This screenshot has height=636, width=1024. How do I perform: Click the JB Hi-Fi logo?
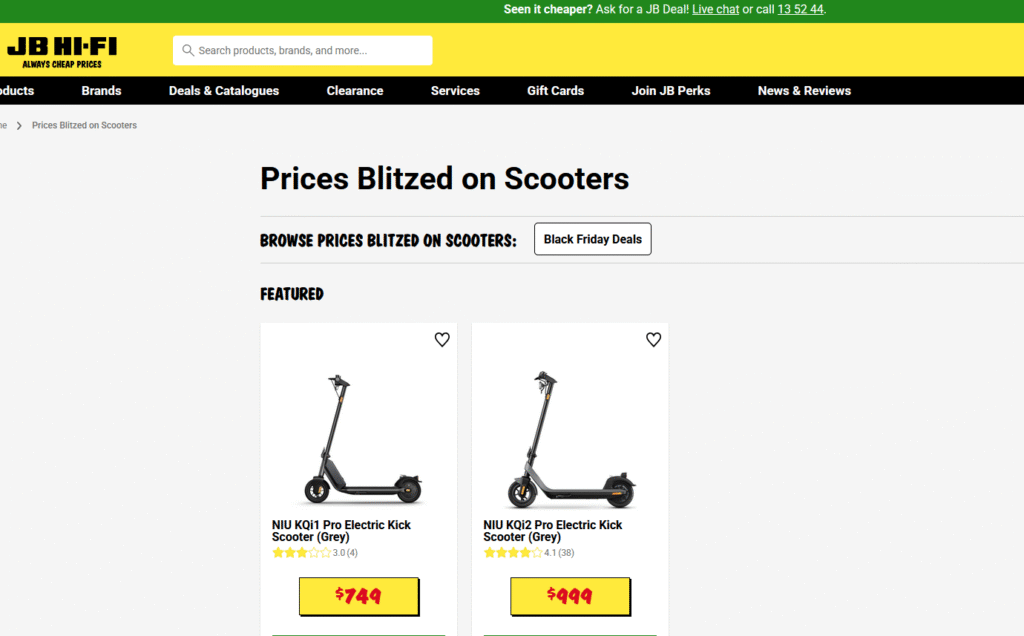(x=53, y=50)
